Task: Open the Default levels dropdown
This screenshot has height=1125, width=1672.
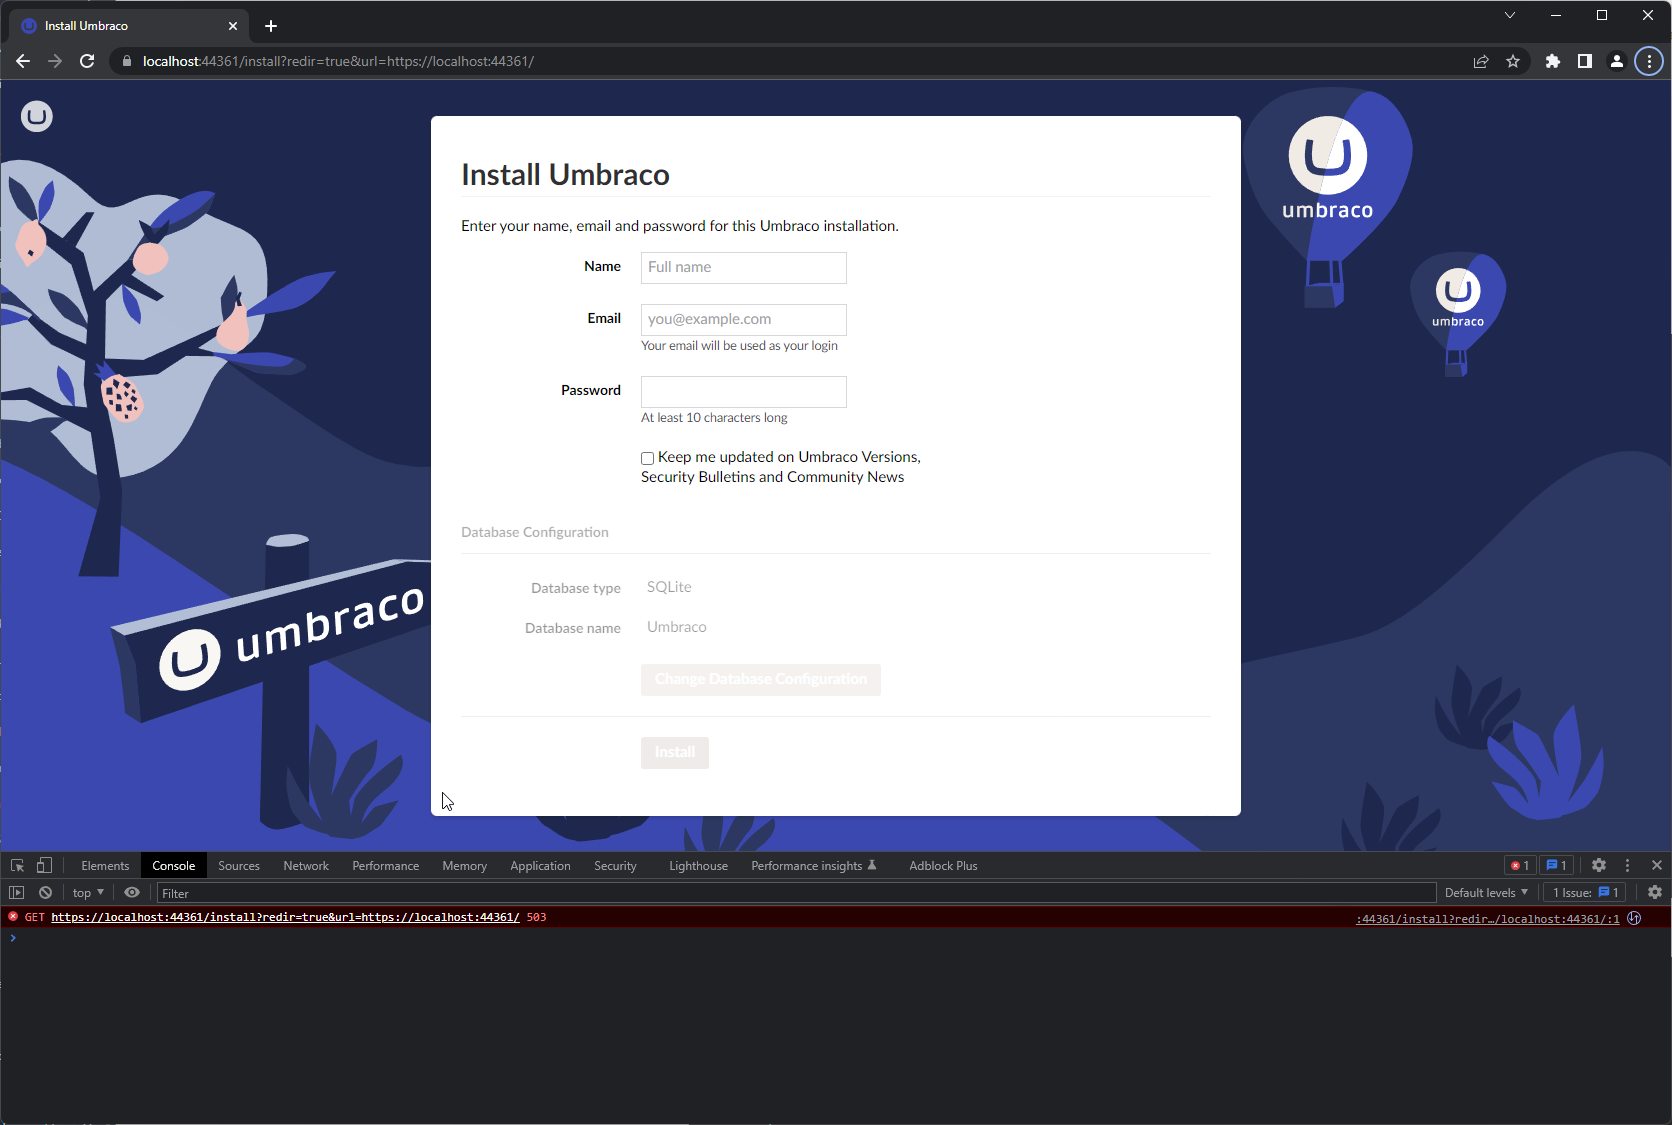Action: 1486,893
